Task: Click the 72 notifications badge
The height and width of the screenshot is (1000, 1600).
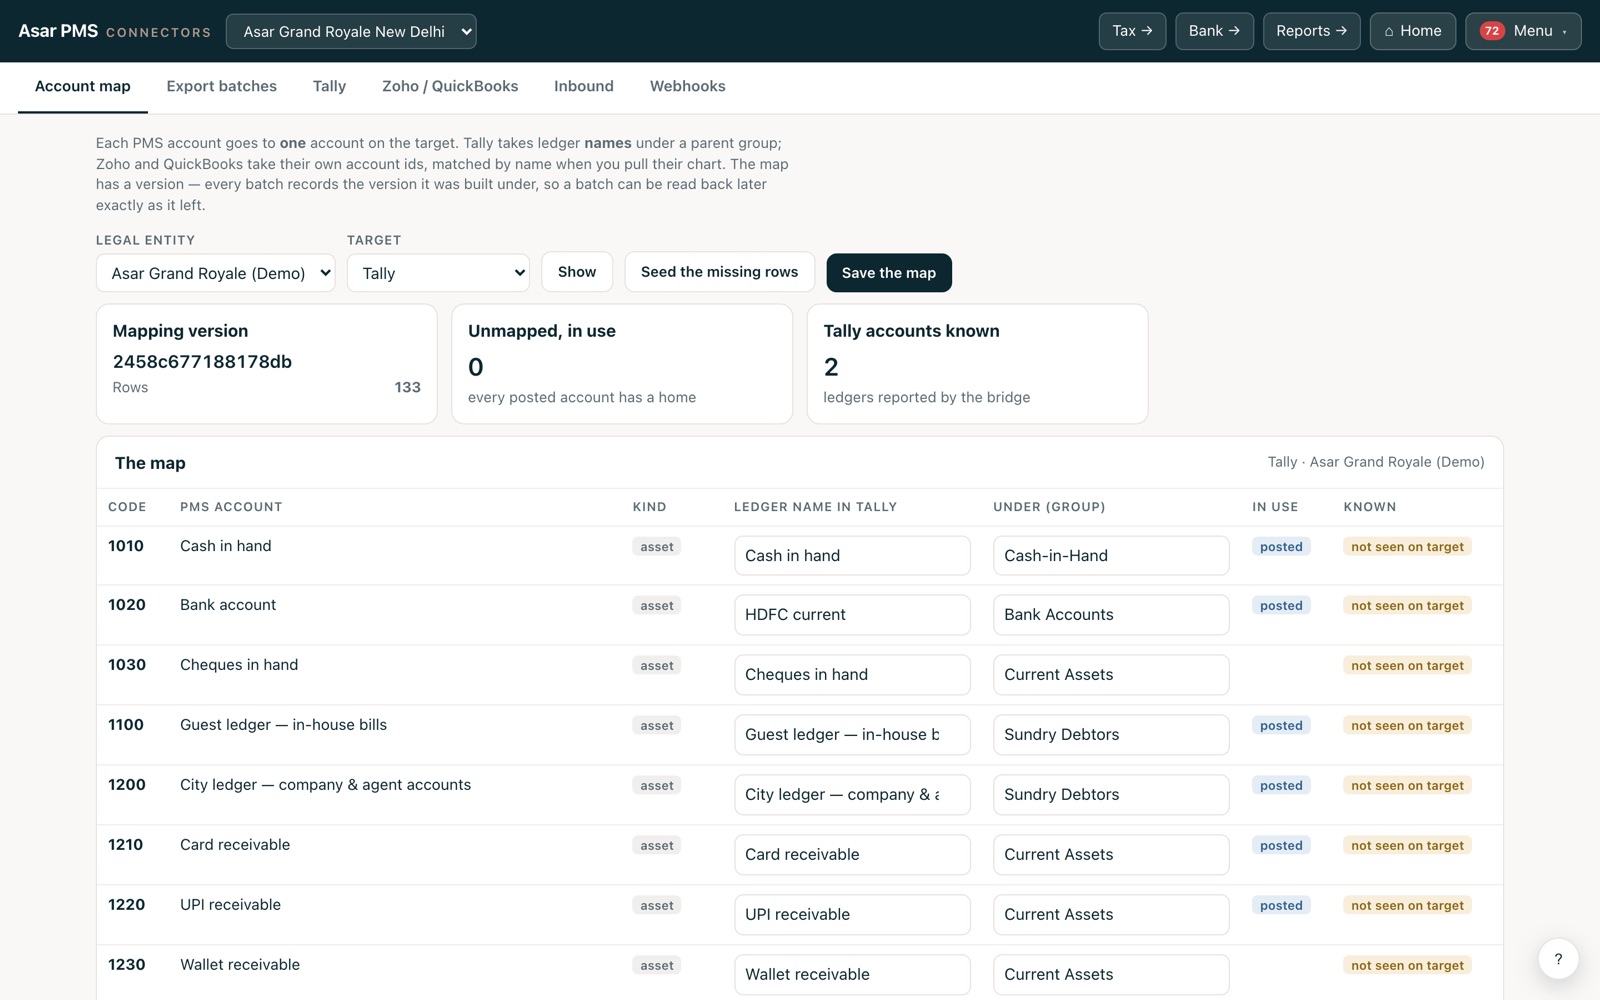Action: [1492, 31]
